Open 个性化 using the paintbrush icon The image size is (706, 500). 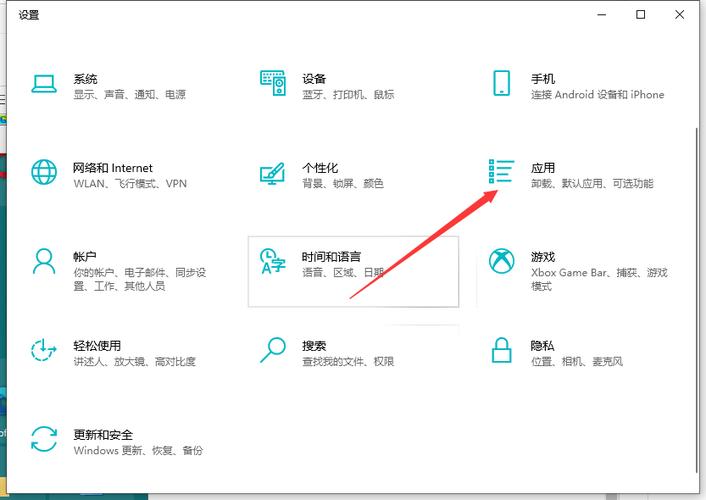(272, 172)
